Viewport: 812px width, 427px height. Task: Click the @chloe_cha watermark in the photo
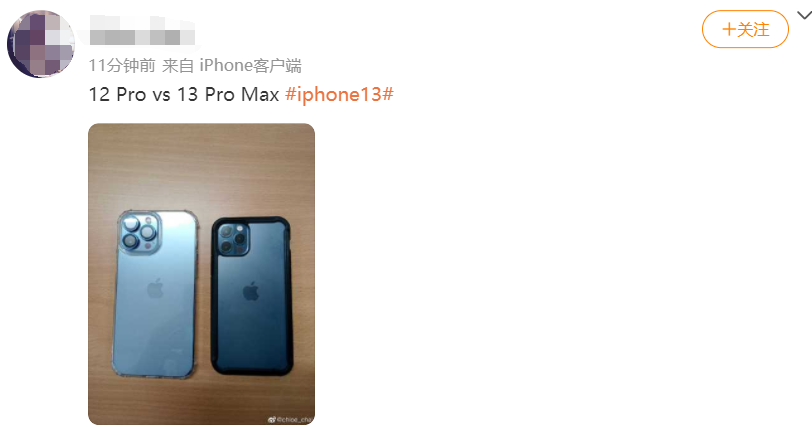point(295,419)
